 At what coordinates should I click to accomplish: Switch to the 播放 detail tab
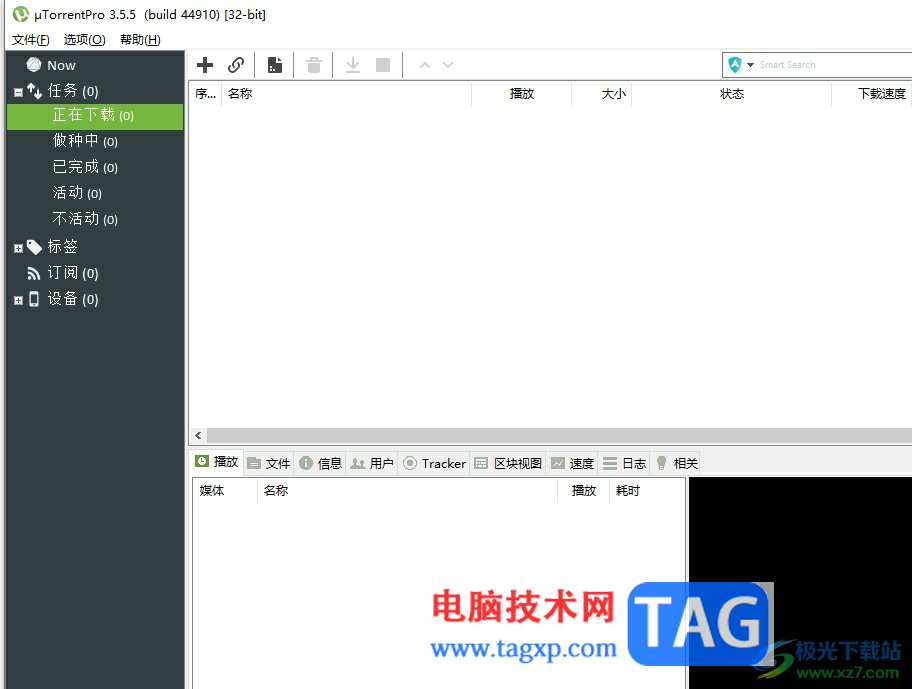tap(217, 462)
